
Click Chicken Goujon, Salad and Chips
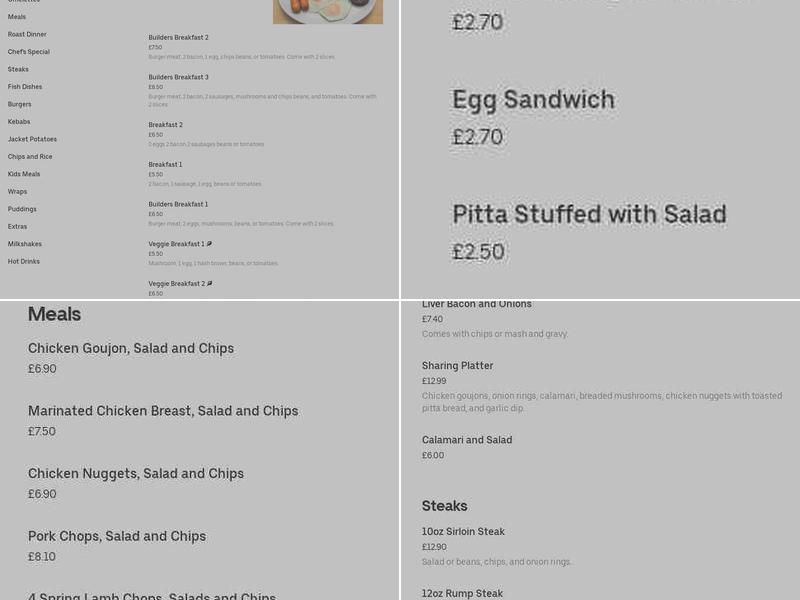pos(131,348)
